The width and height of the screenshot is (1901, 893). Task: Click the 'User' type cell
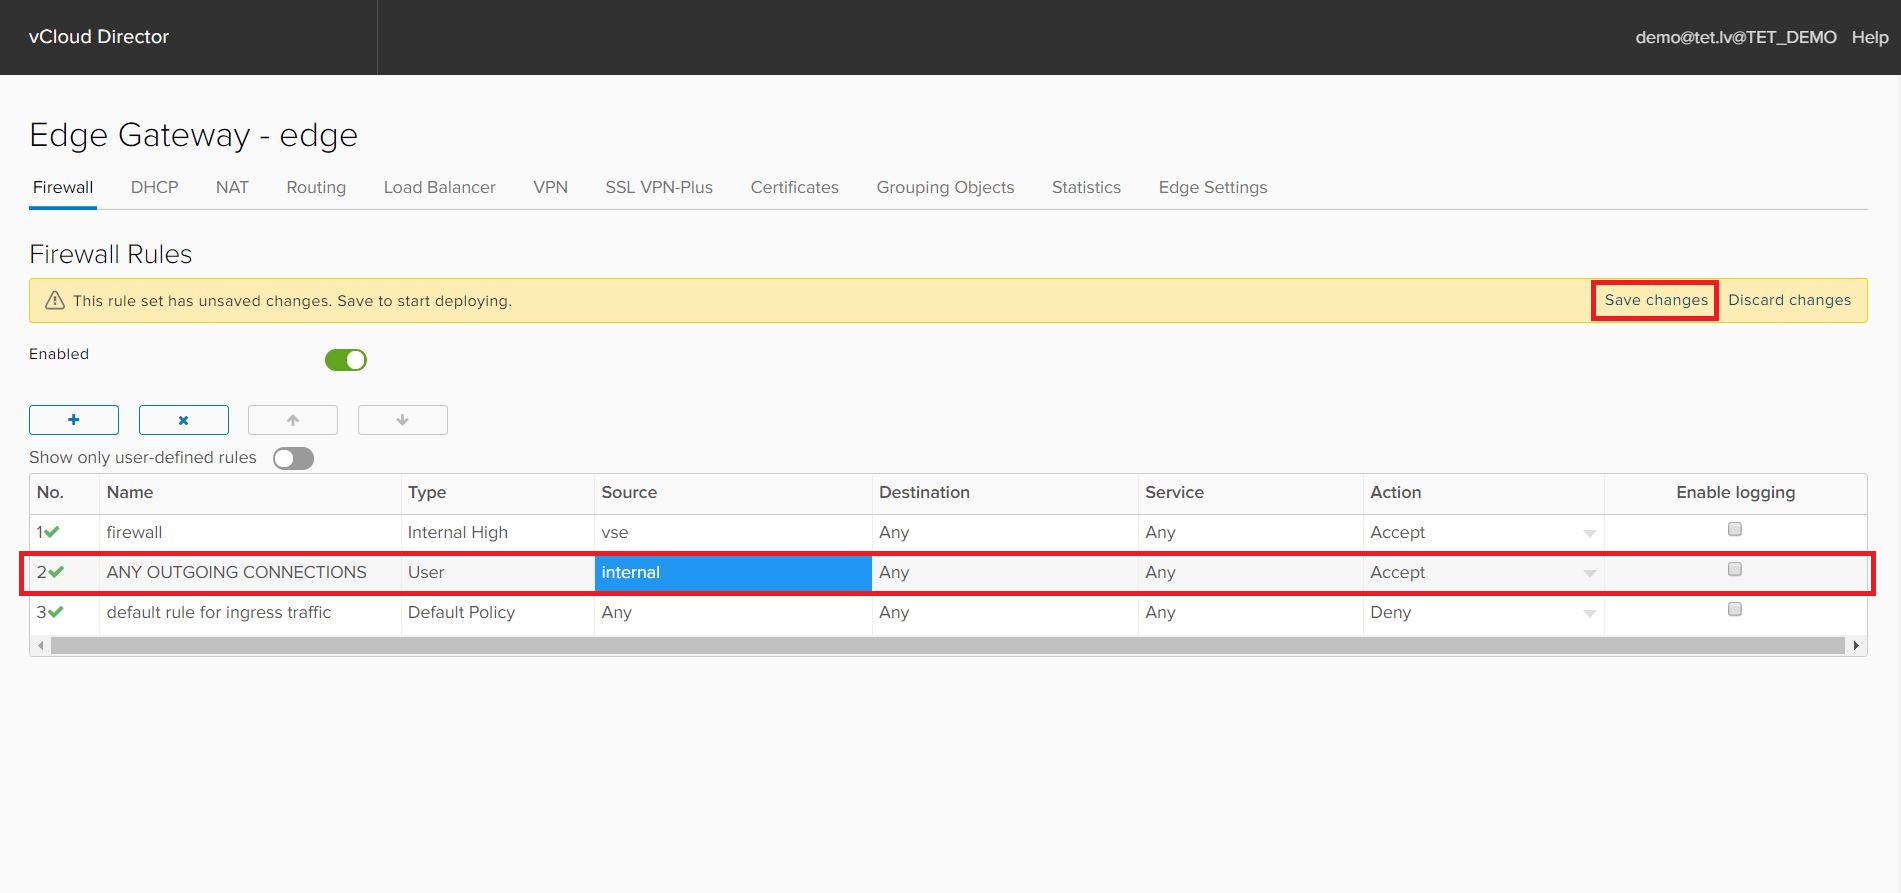pyautogui.click(x=497, y=572)
